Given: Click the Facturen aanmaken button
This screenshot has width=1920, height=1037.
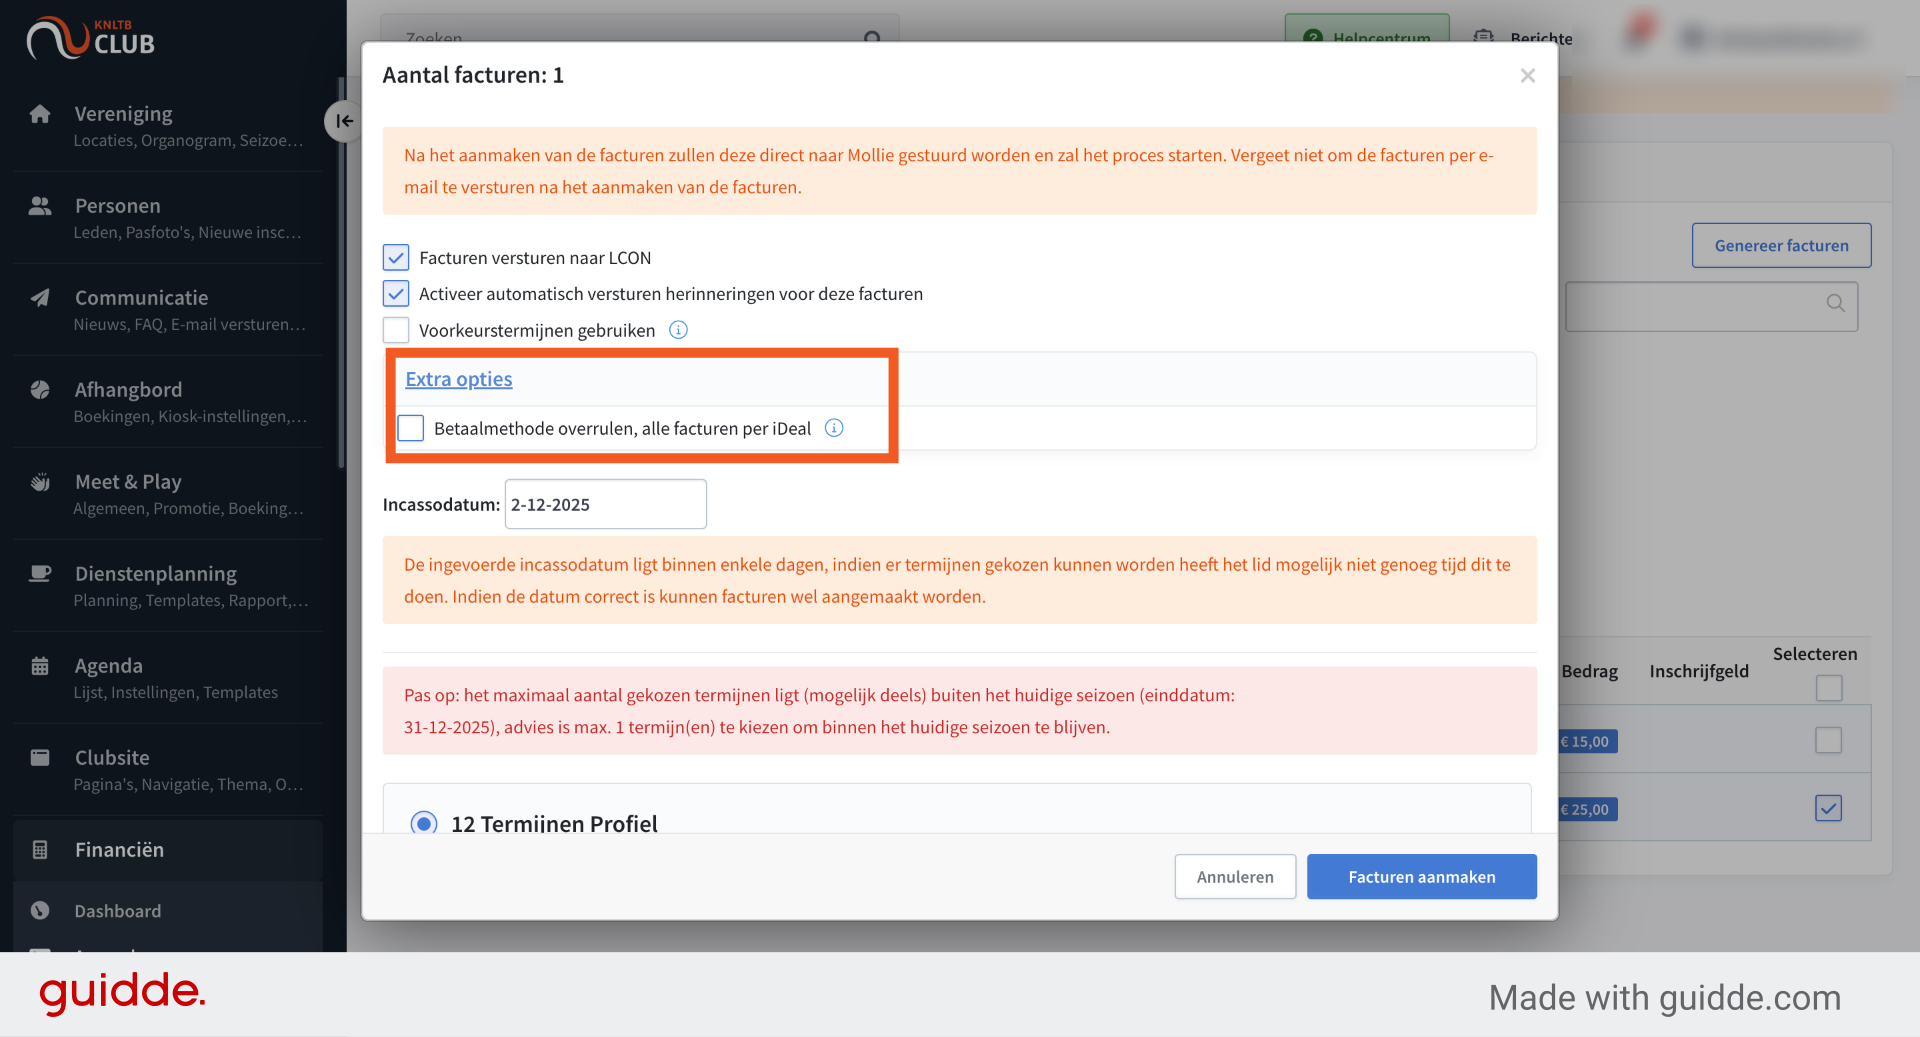Looking at the screenshot, I should pos(1421,876).
